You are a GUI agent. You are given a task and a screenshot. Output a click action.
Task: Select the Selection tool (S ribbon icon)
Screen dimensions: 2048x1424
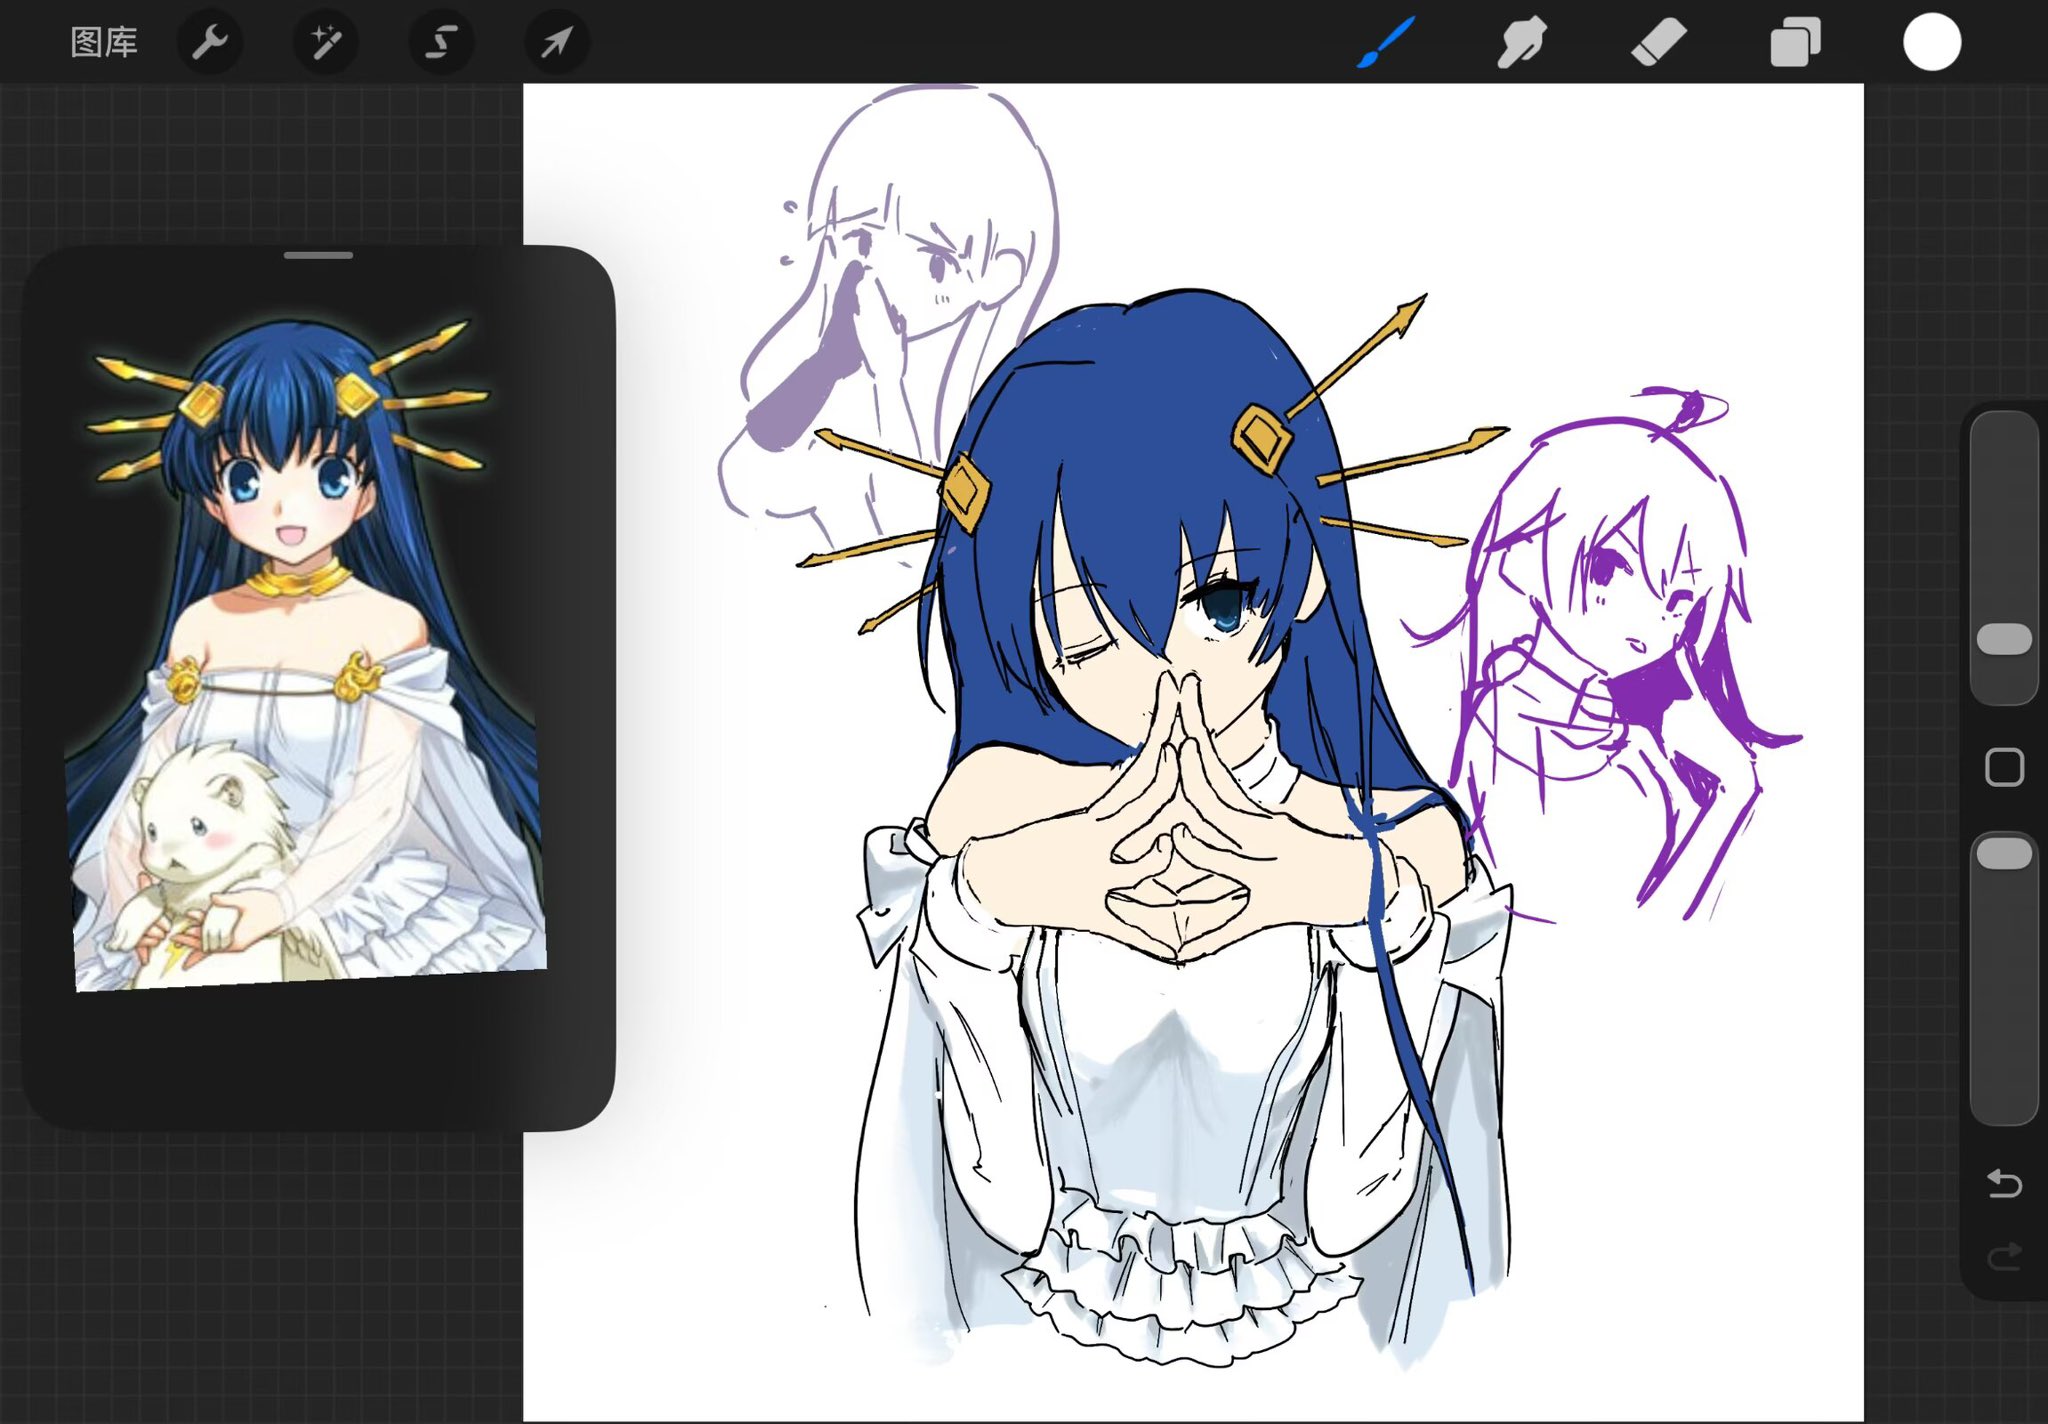[x=441, y=42]
